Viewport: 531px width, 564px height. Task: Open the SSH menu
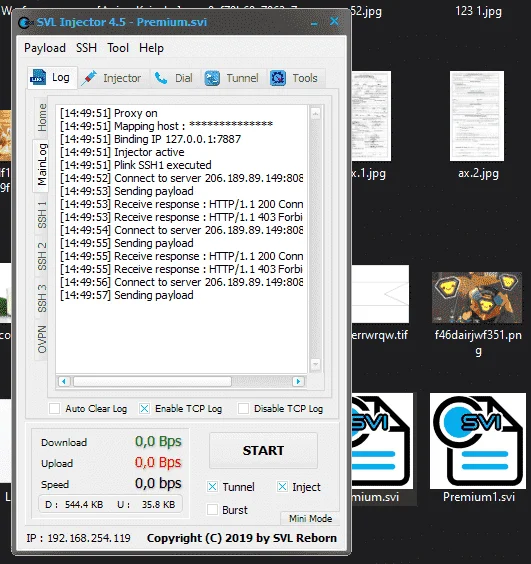[86, 48]
